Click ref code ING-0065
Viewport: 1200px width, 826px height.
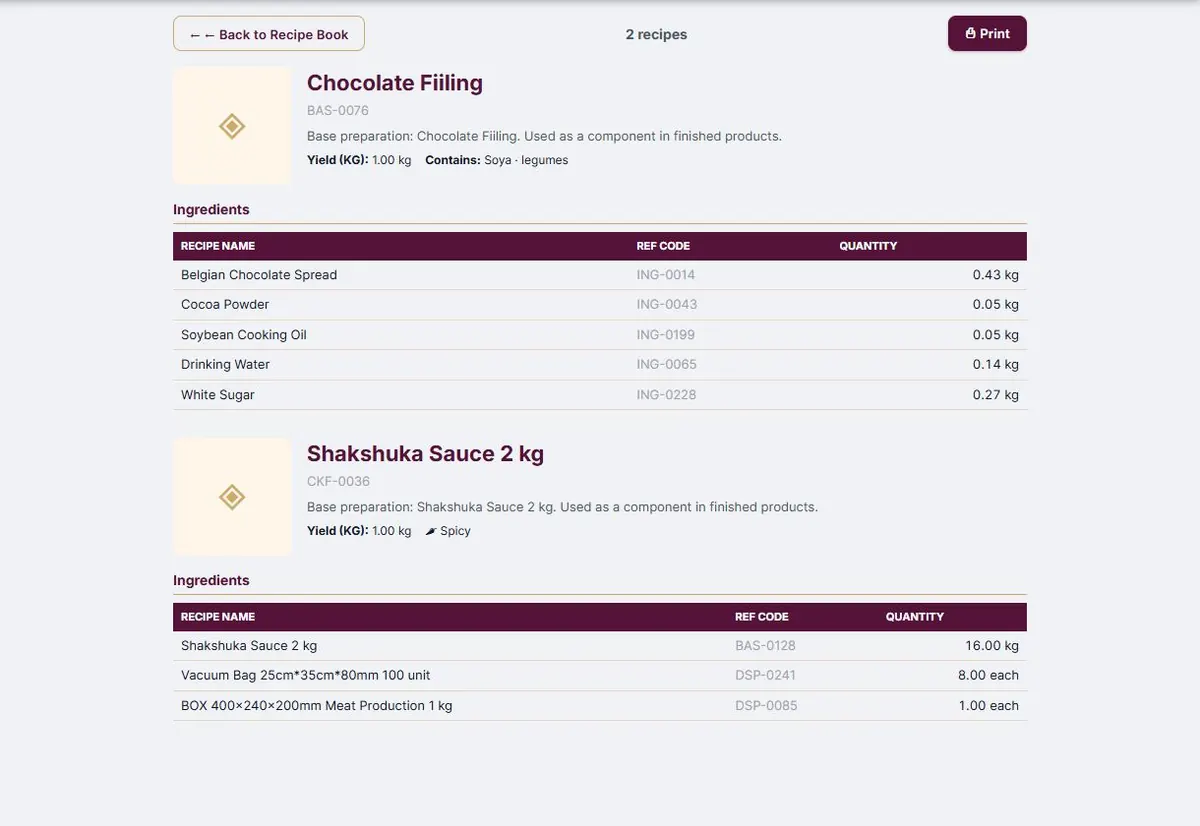tap(667, 364)
